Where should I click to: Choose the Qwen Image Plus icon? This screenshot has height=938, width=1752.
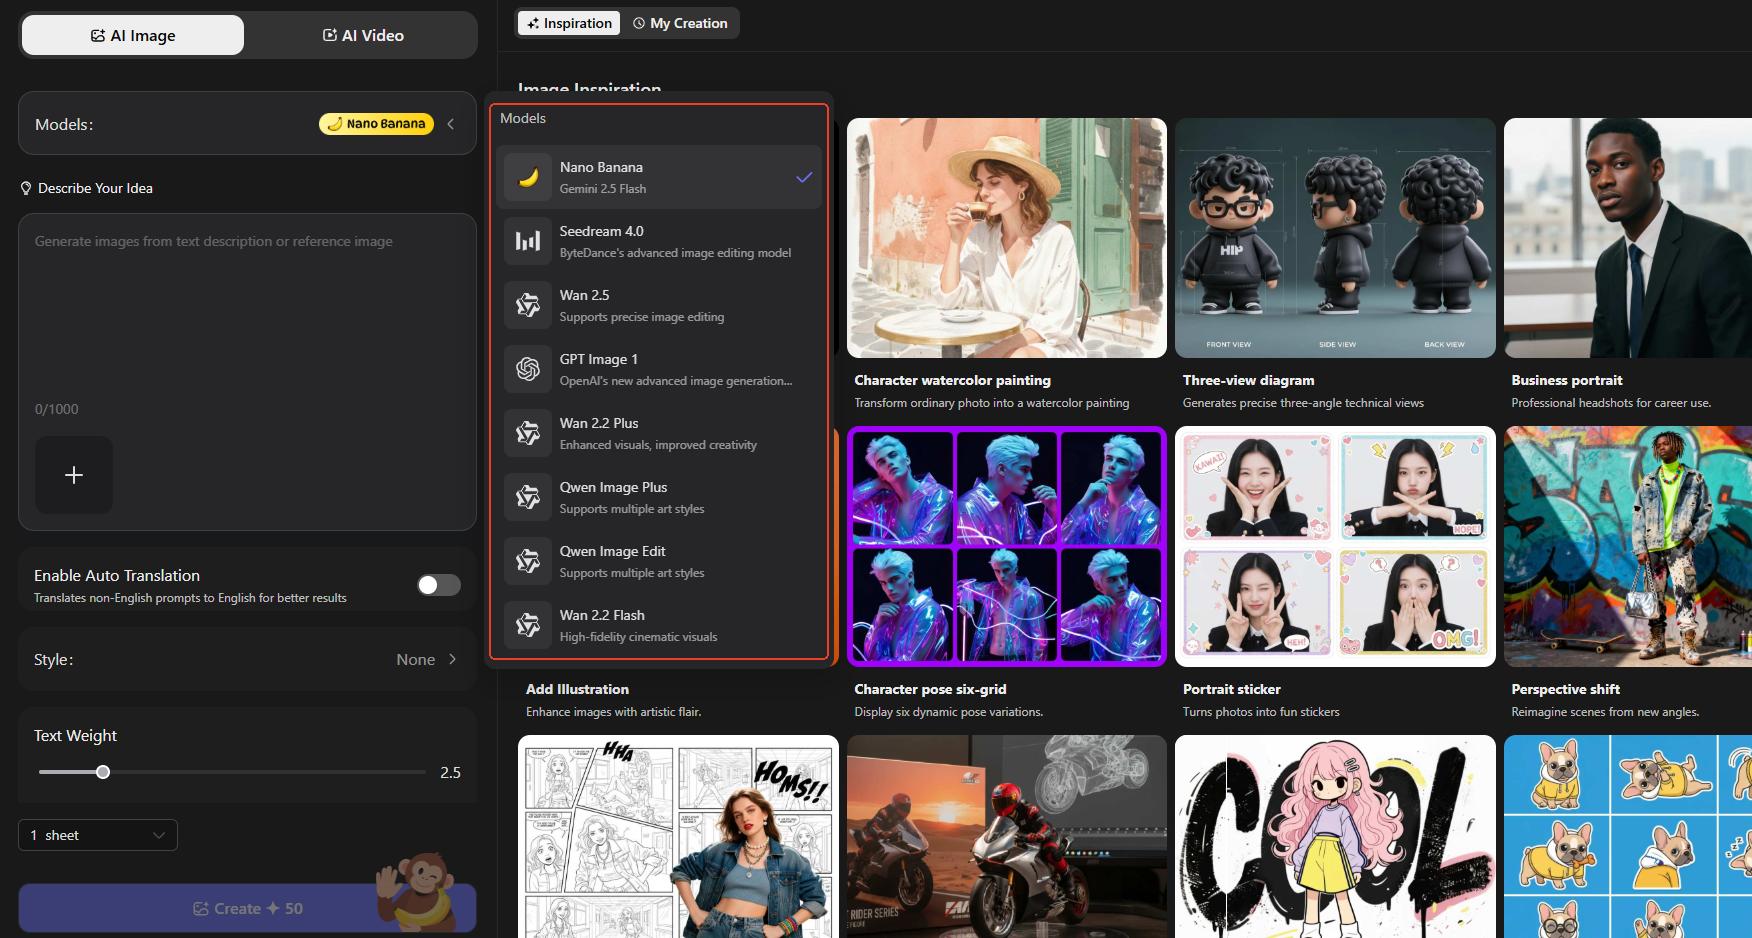[x=528, y=497]
